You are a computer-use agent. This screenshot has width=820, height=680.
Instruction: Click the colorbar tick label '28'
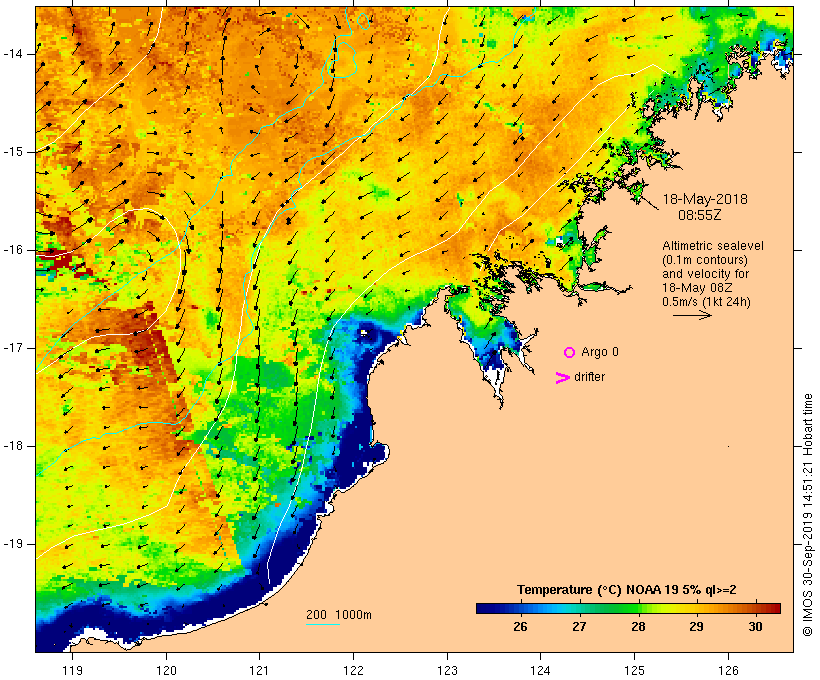pos(637,627)
